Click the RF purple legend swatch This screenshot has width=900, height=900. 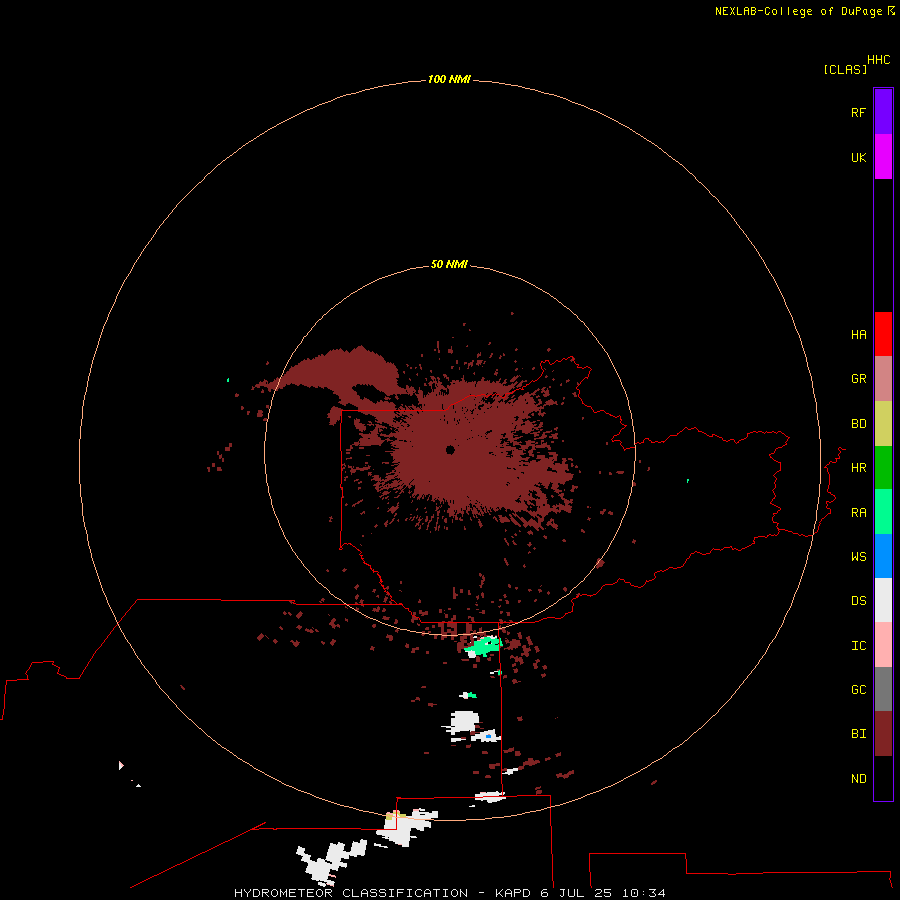pyautogui.click(x=883, y=112)
